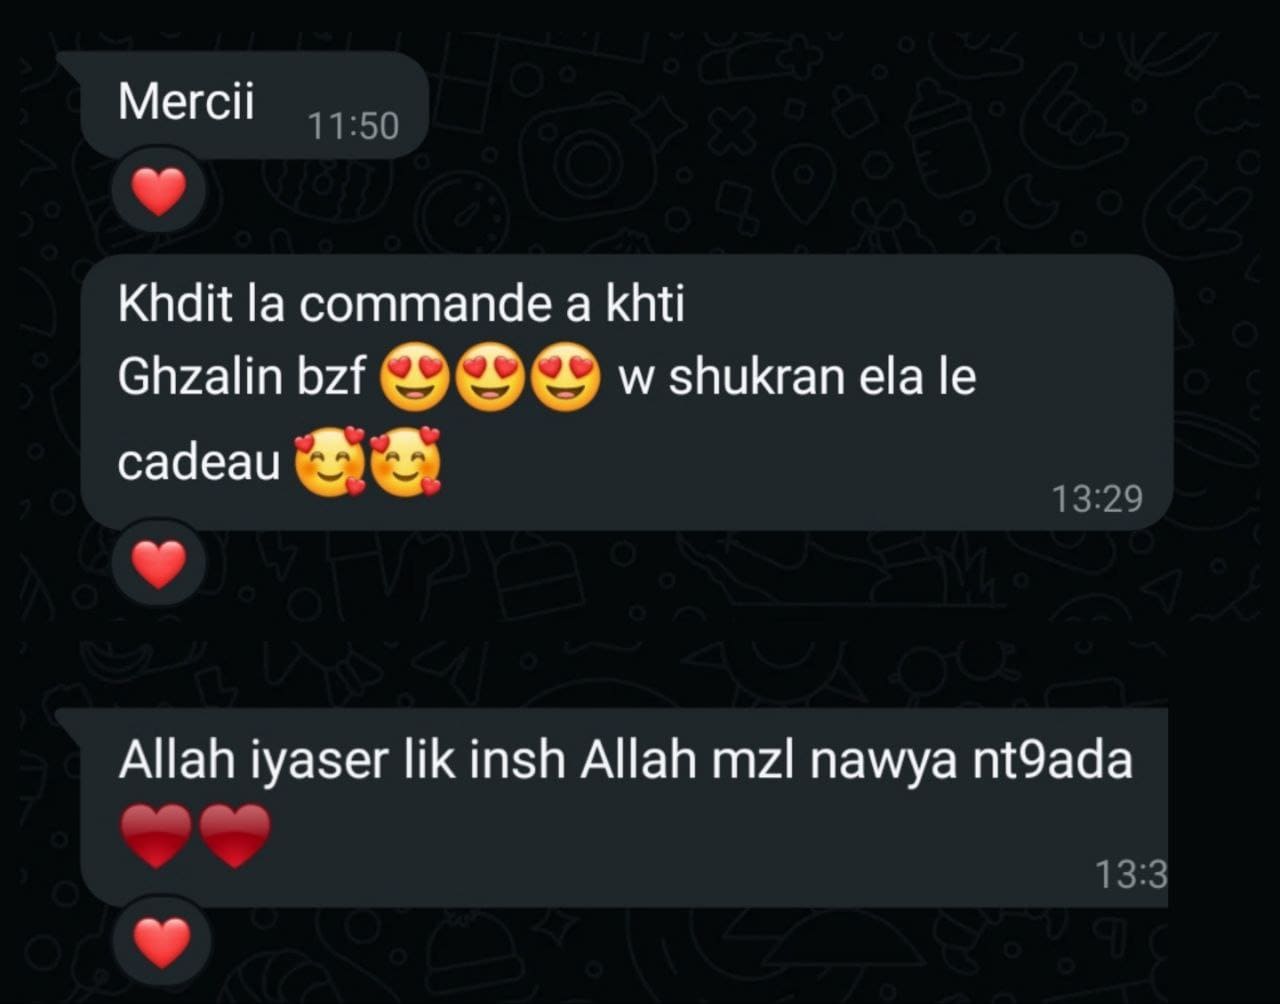This screenshot has height=1004, width=1280.
Task: Tap the heart reaction under the Mercii message
Action: tap(159, 192)
